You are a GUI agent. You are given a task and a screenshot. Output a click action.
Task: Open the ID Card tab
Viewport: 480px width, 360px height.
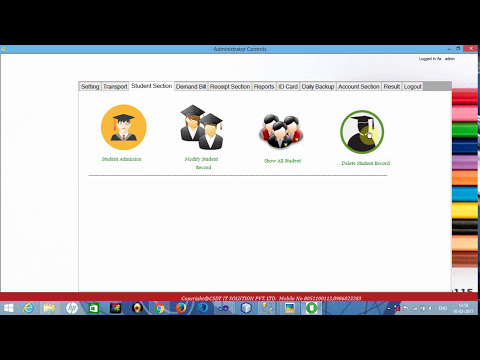click(288, 87)
